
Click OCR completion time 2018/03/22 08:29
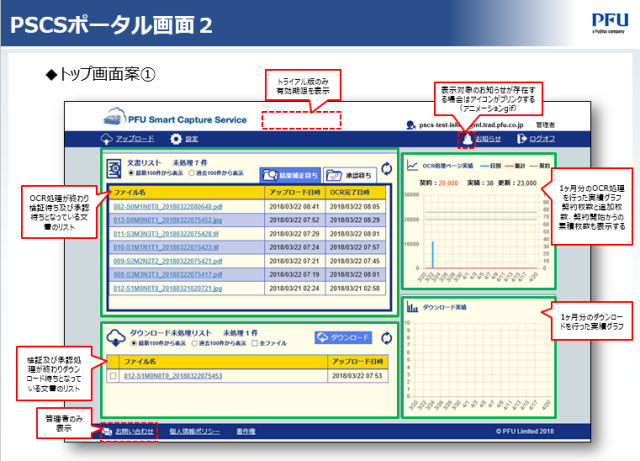pos(355,220)
